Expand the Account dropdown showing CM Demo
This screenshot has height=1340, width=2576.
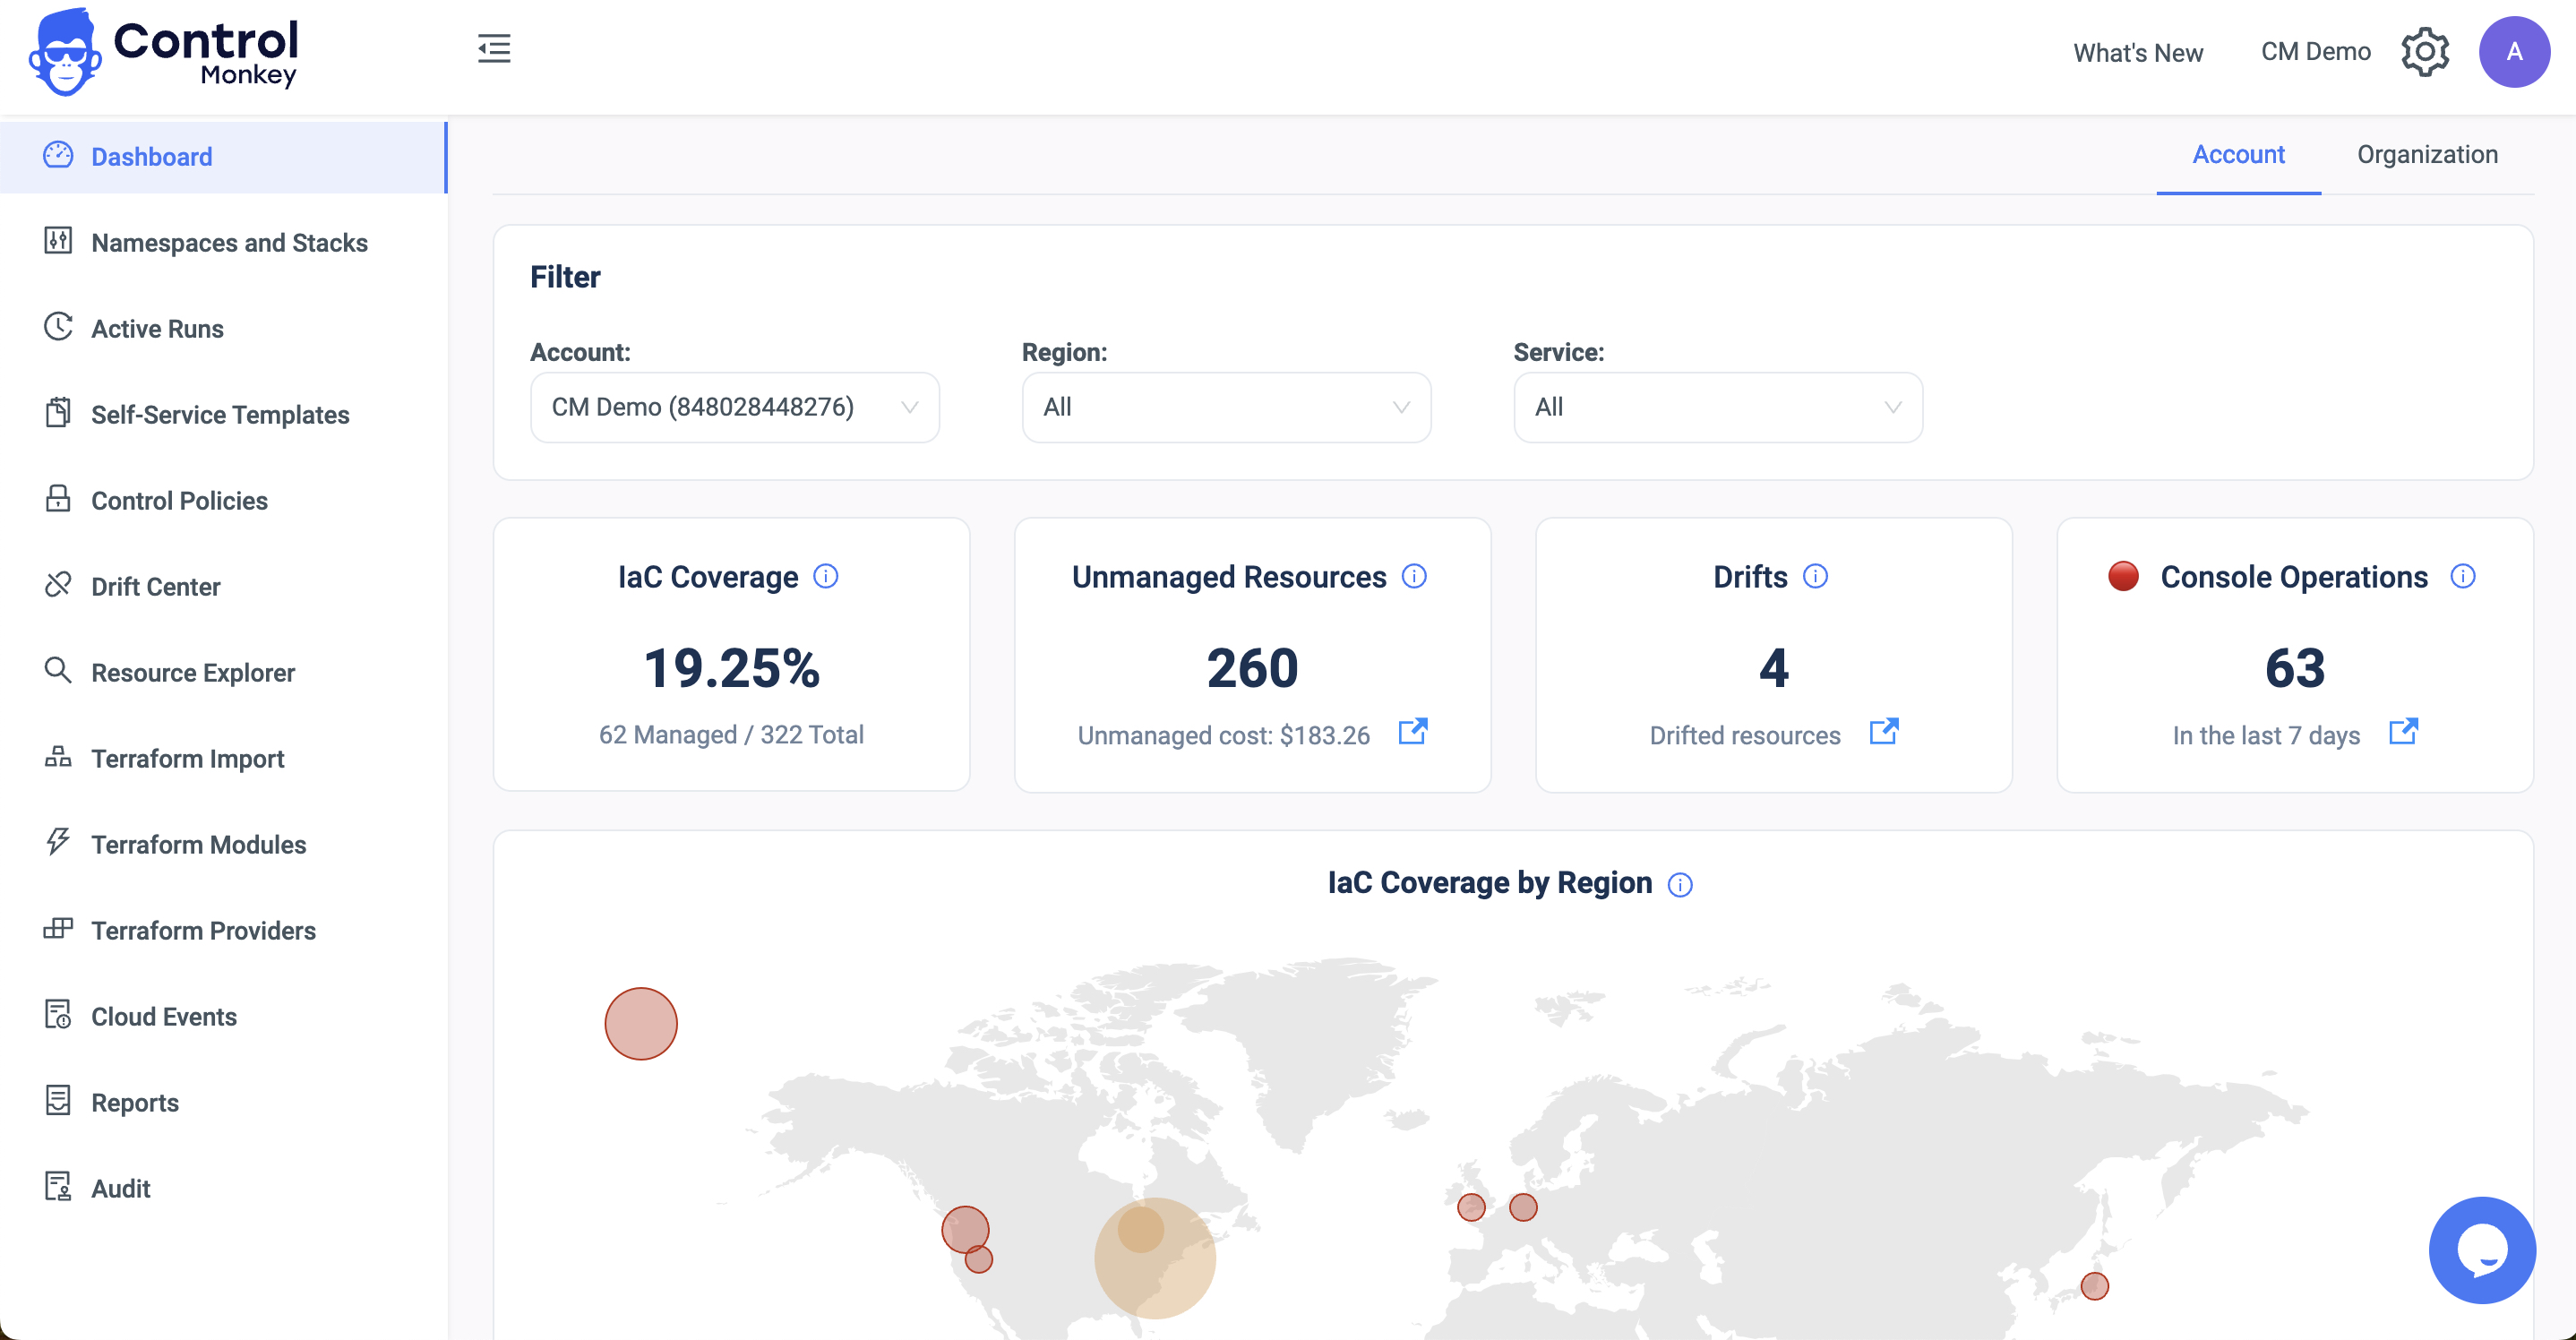[735, 407]
